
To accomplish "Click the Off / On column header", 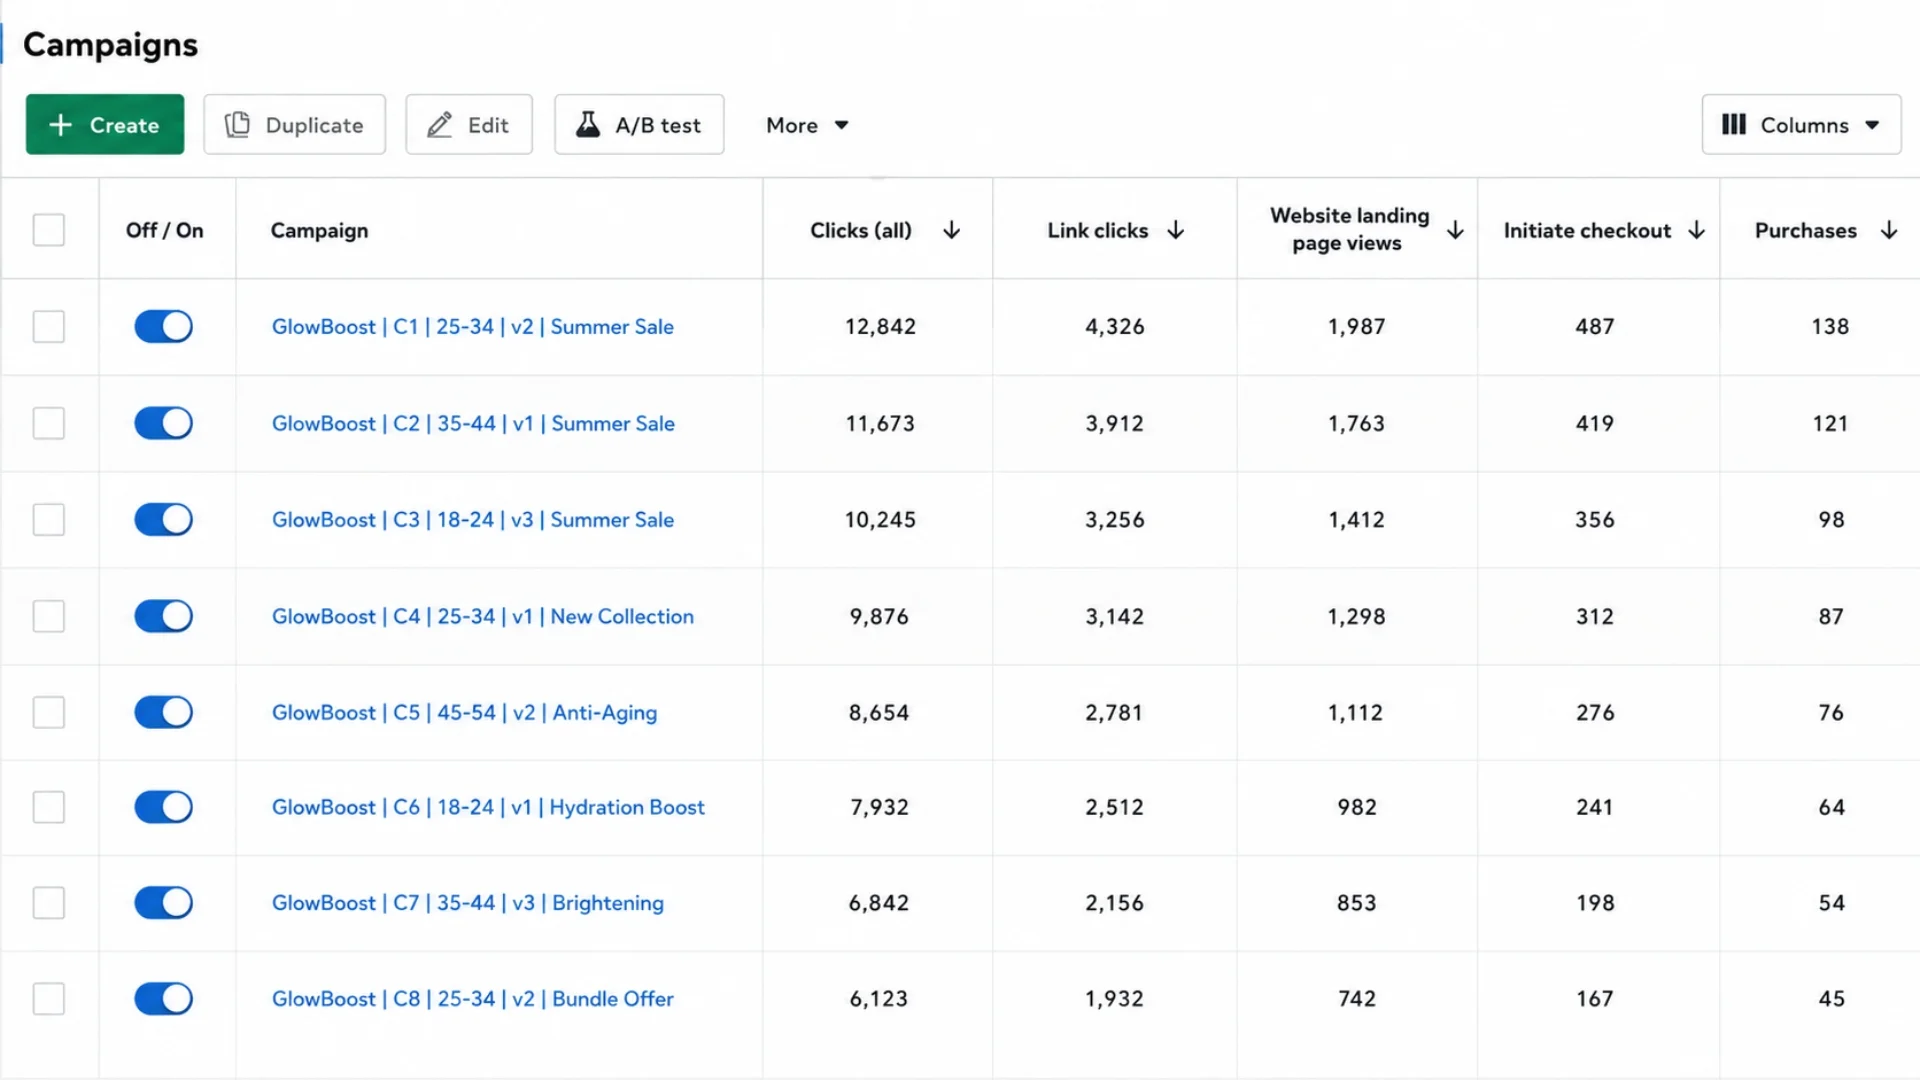I will click(165, 231).
